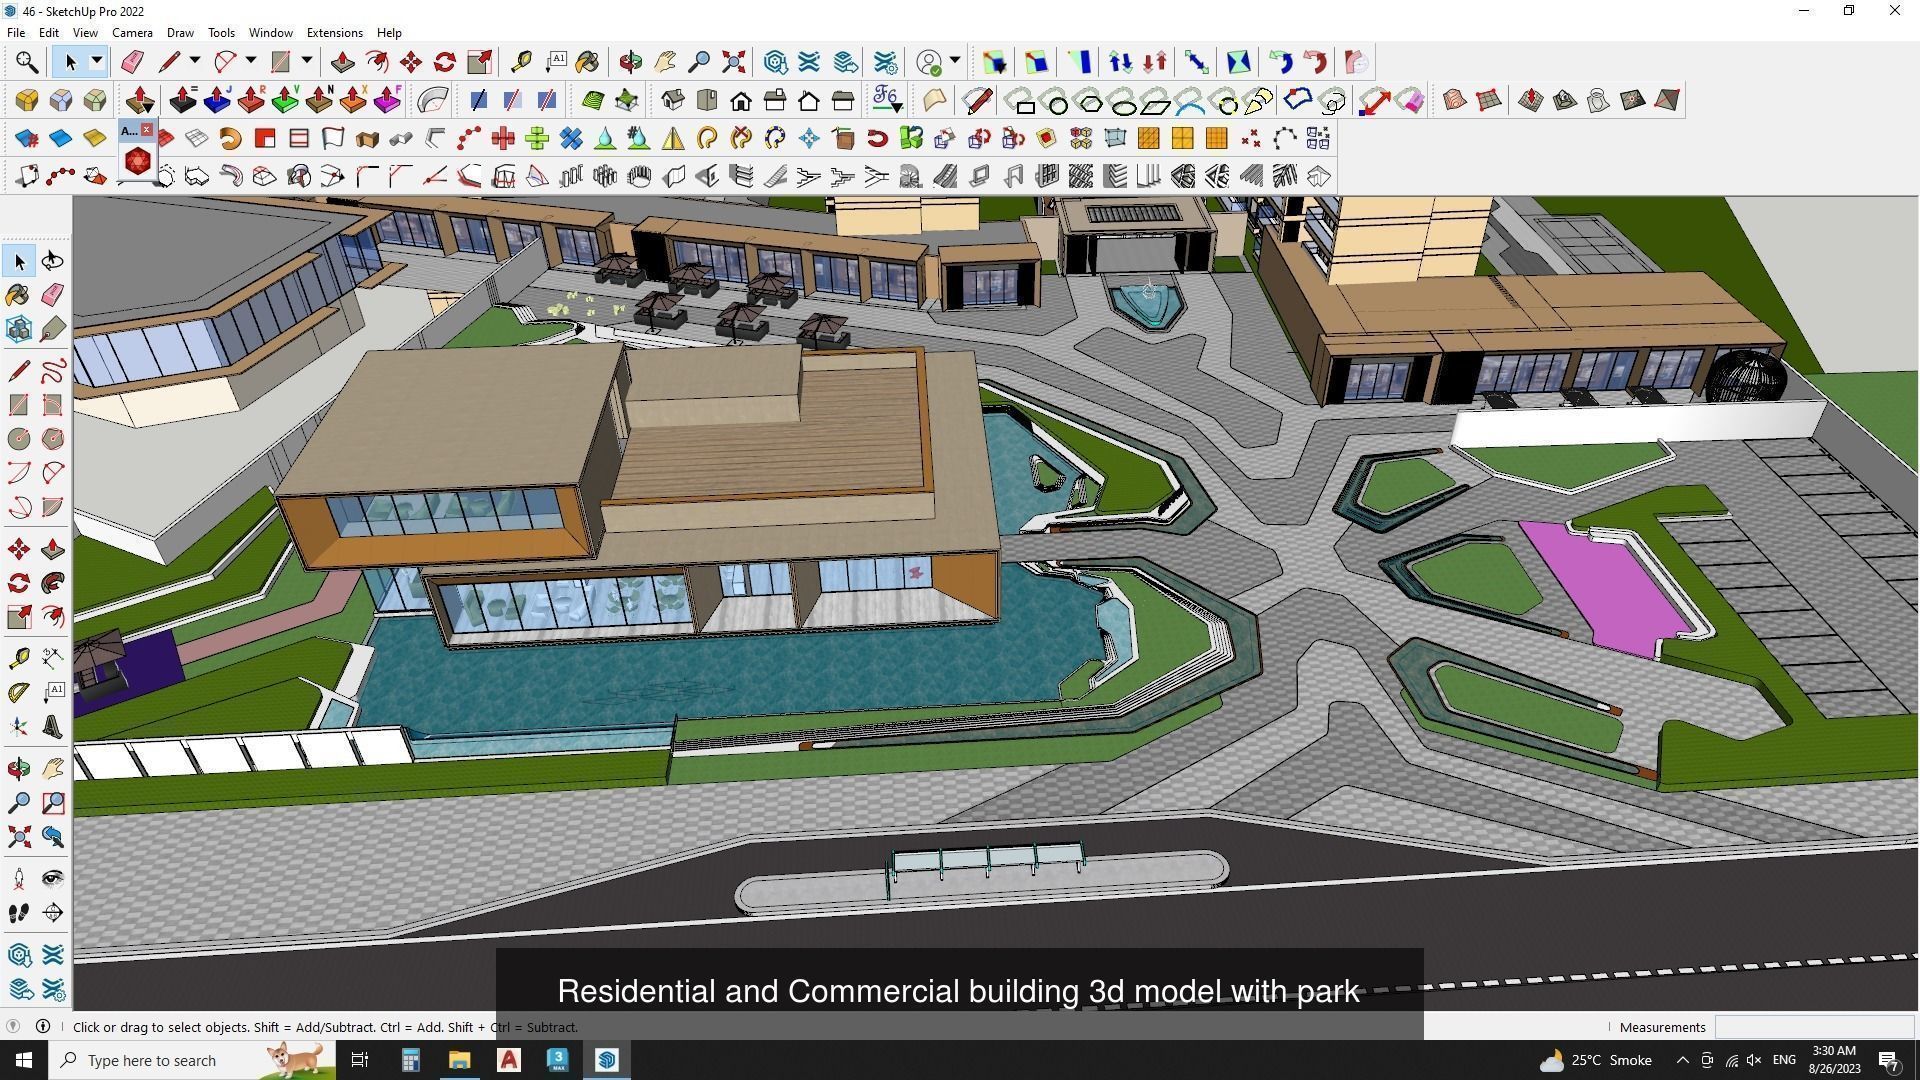Open the Edit menu
Image resolution: width=1920 pixels, height=1080 pixels.
click(48, 33)
